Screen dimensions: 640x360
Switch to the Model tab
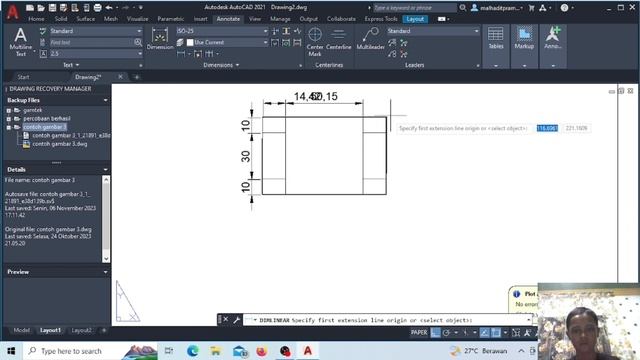[x=22, y=330]
